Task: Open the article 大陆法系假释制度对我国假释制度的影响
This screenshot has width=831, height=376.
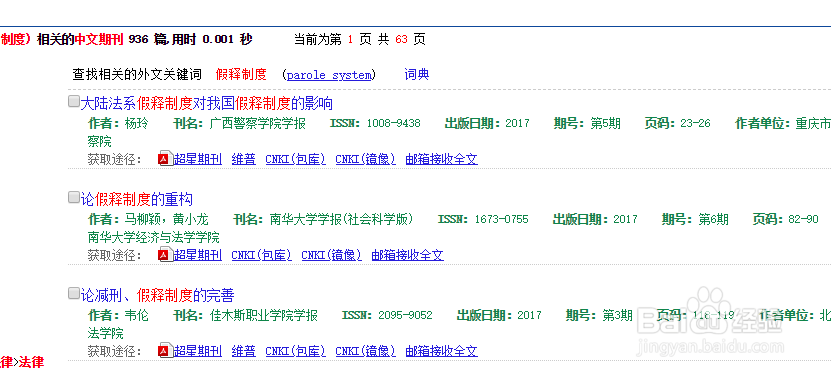Action: pyautogui.click(x=207, y=103)
